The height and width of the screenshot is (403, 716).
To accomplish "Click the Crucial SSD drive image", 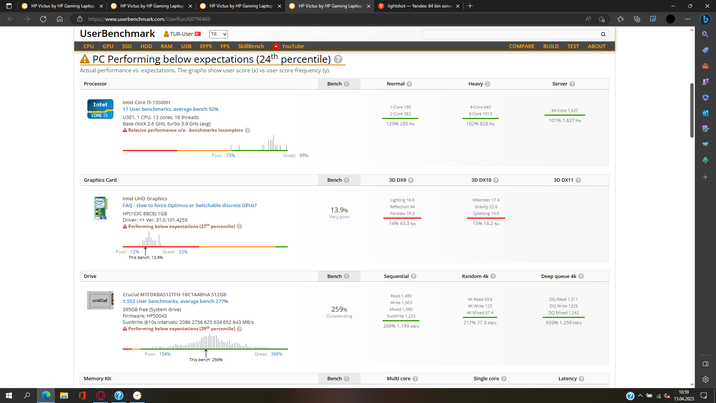I will pyautogui.click(x=100, y=300).
